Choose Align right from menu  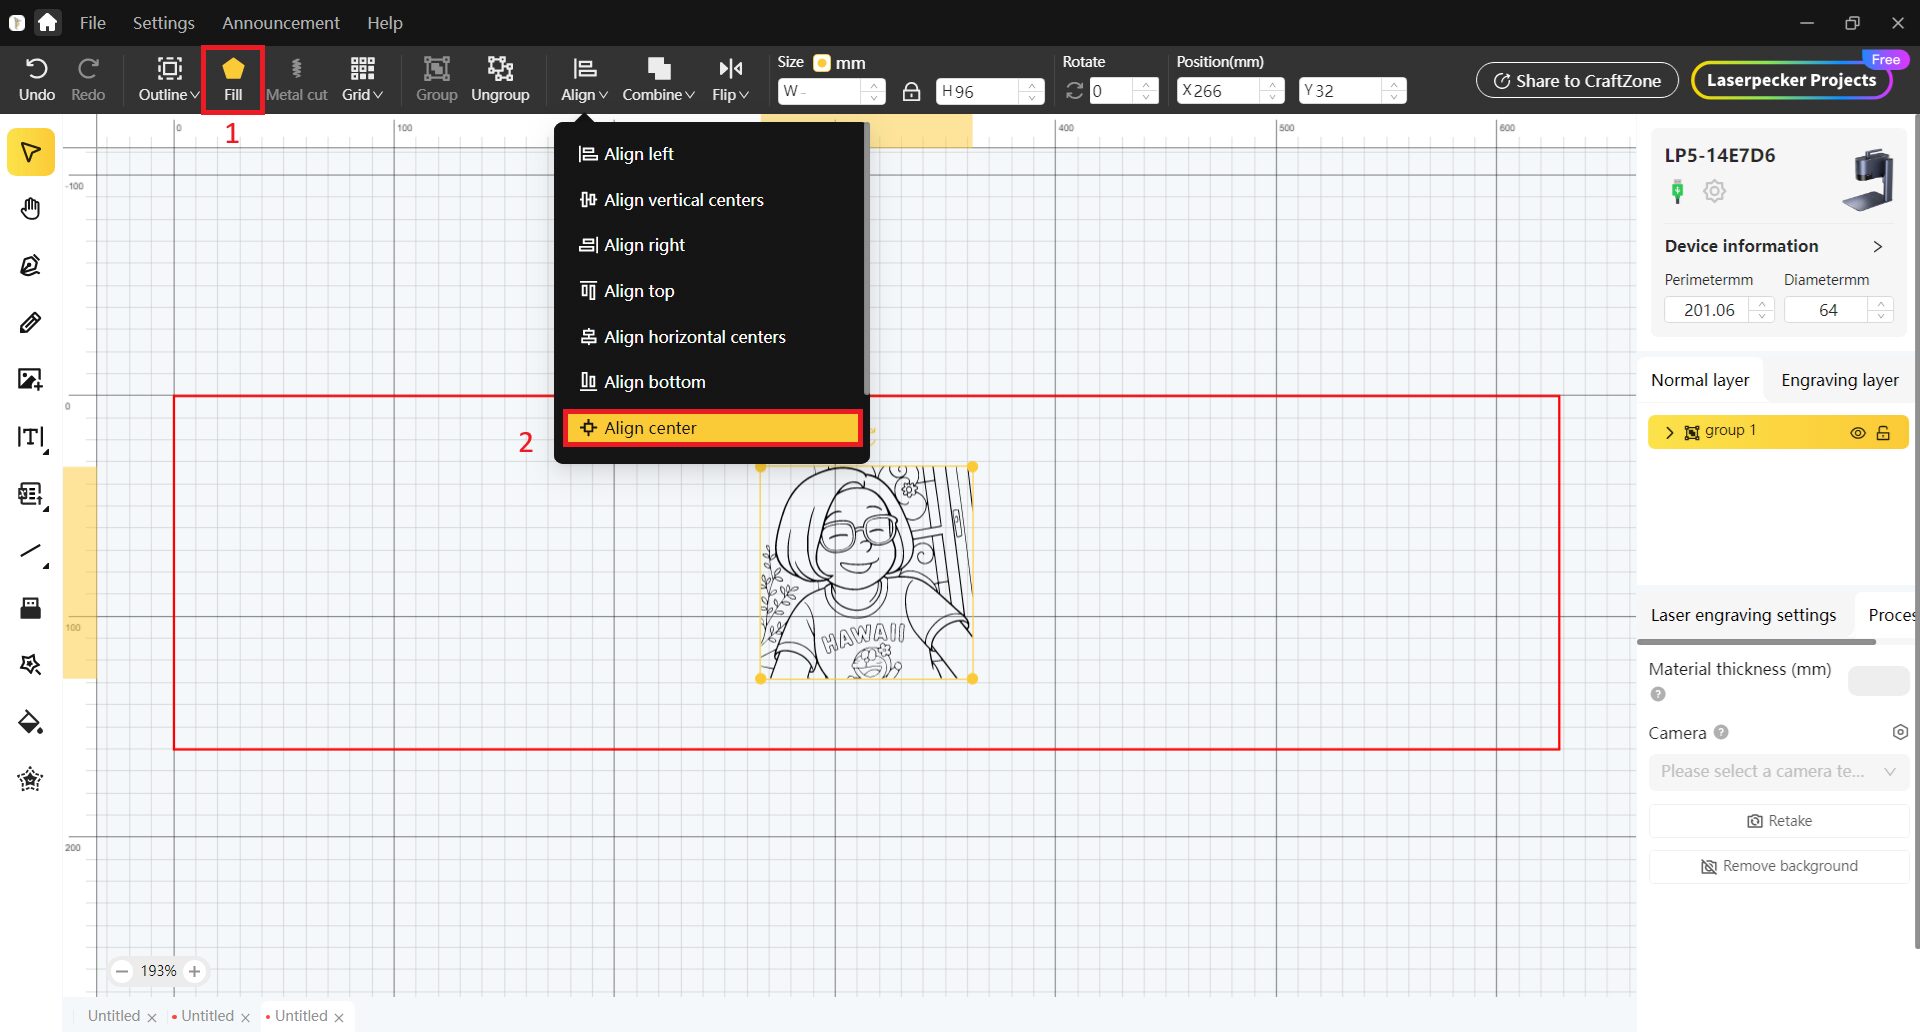coord(711,245)
